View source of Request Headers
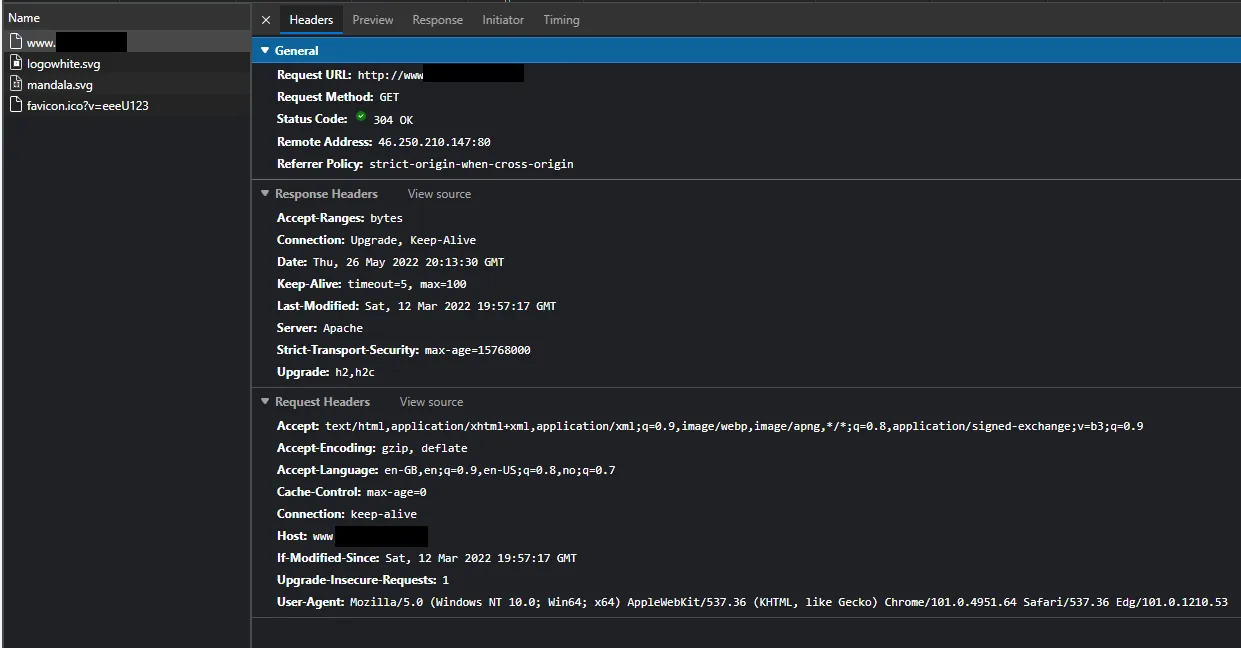 tap(431, 402)
